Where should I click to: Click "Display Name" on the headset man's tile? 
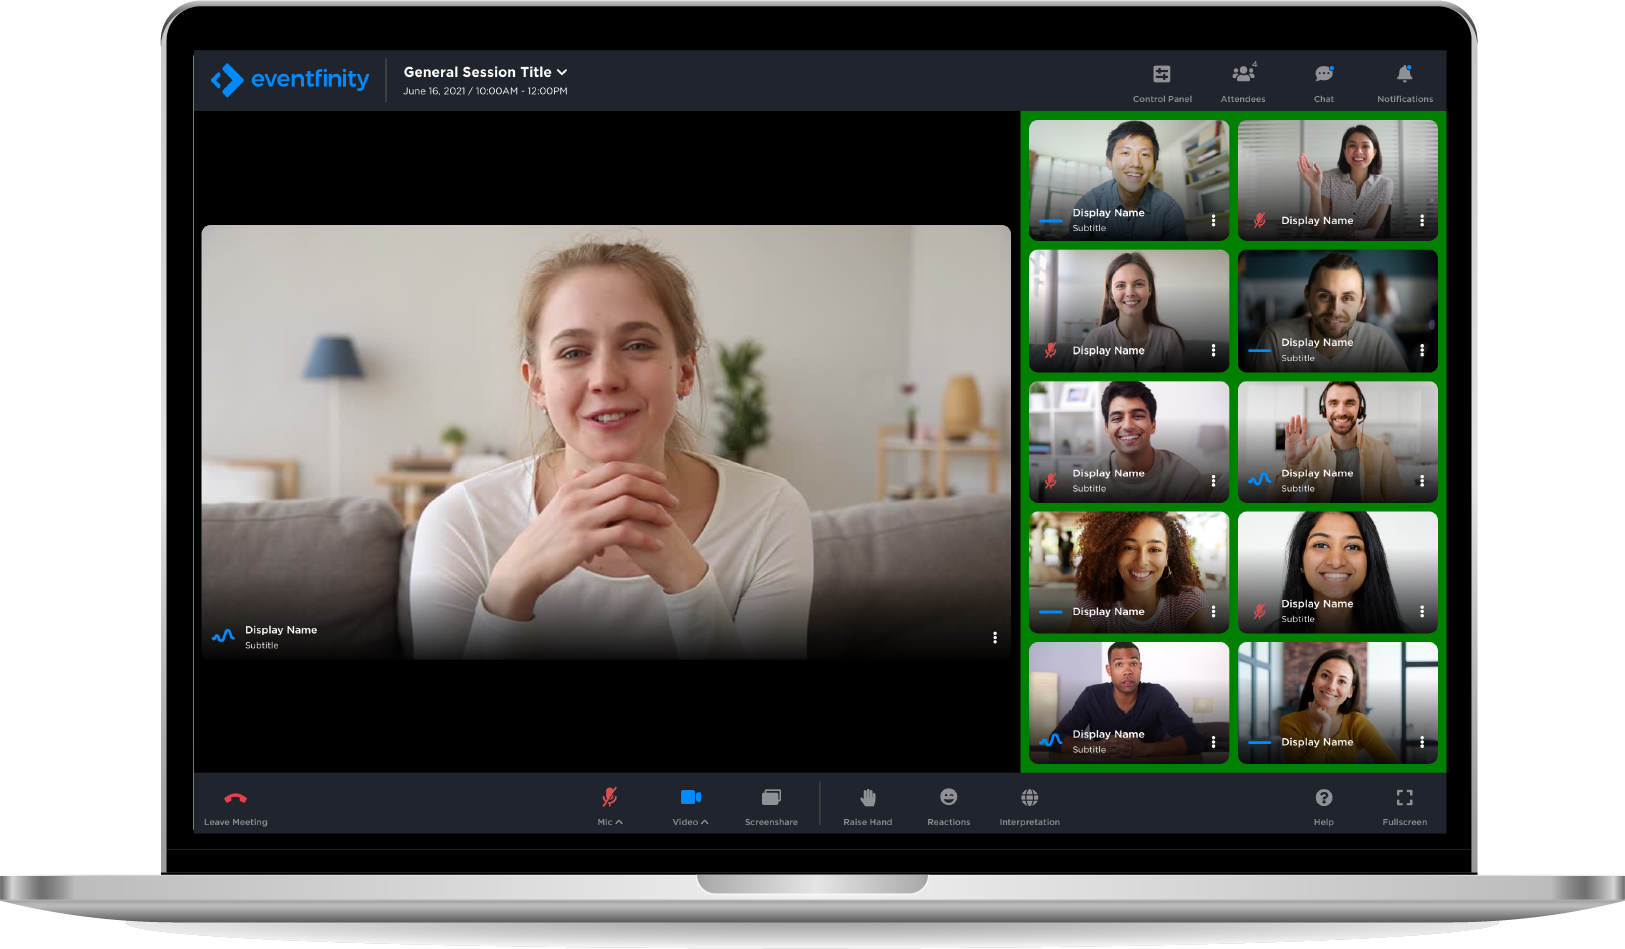point(1317,473)
